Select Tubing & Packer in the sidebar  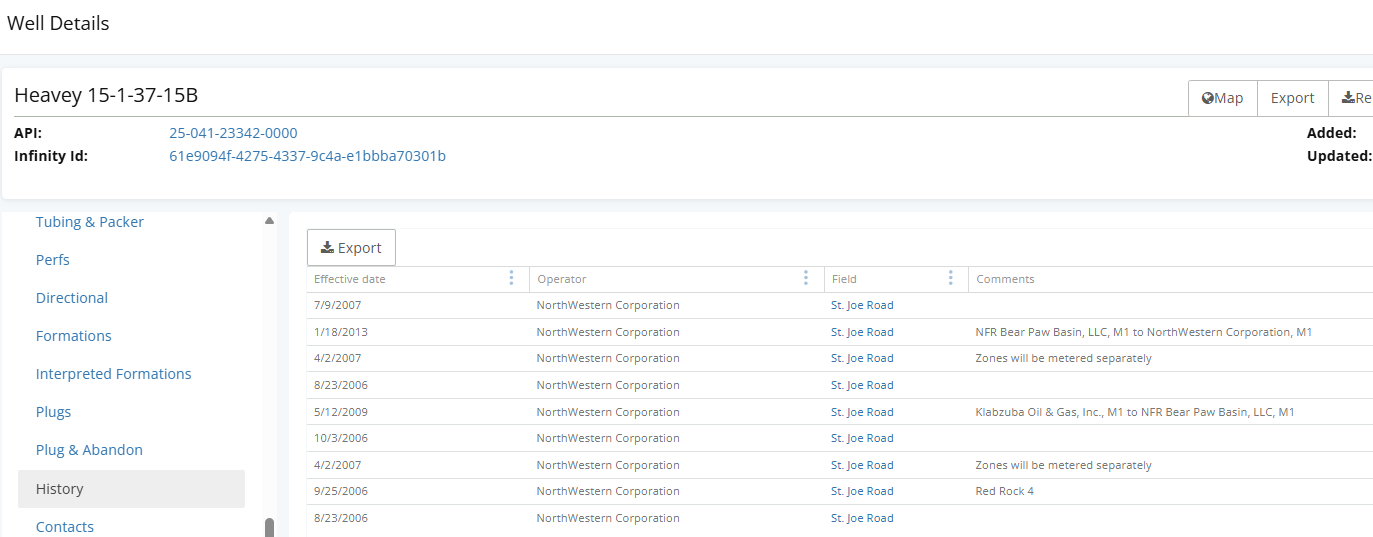(90, 222)
